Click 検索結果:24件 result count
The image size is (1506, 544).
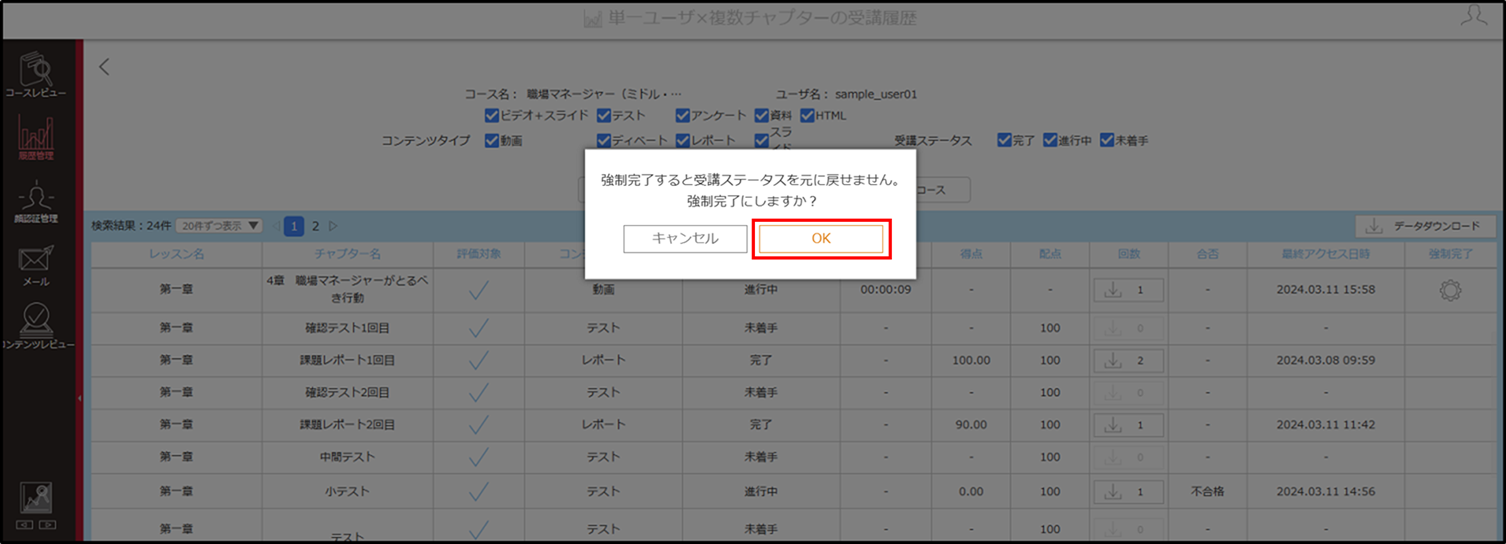coord(130,226)
